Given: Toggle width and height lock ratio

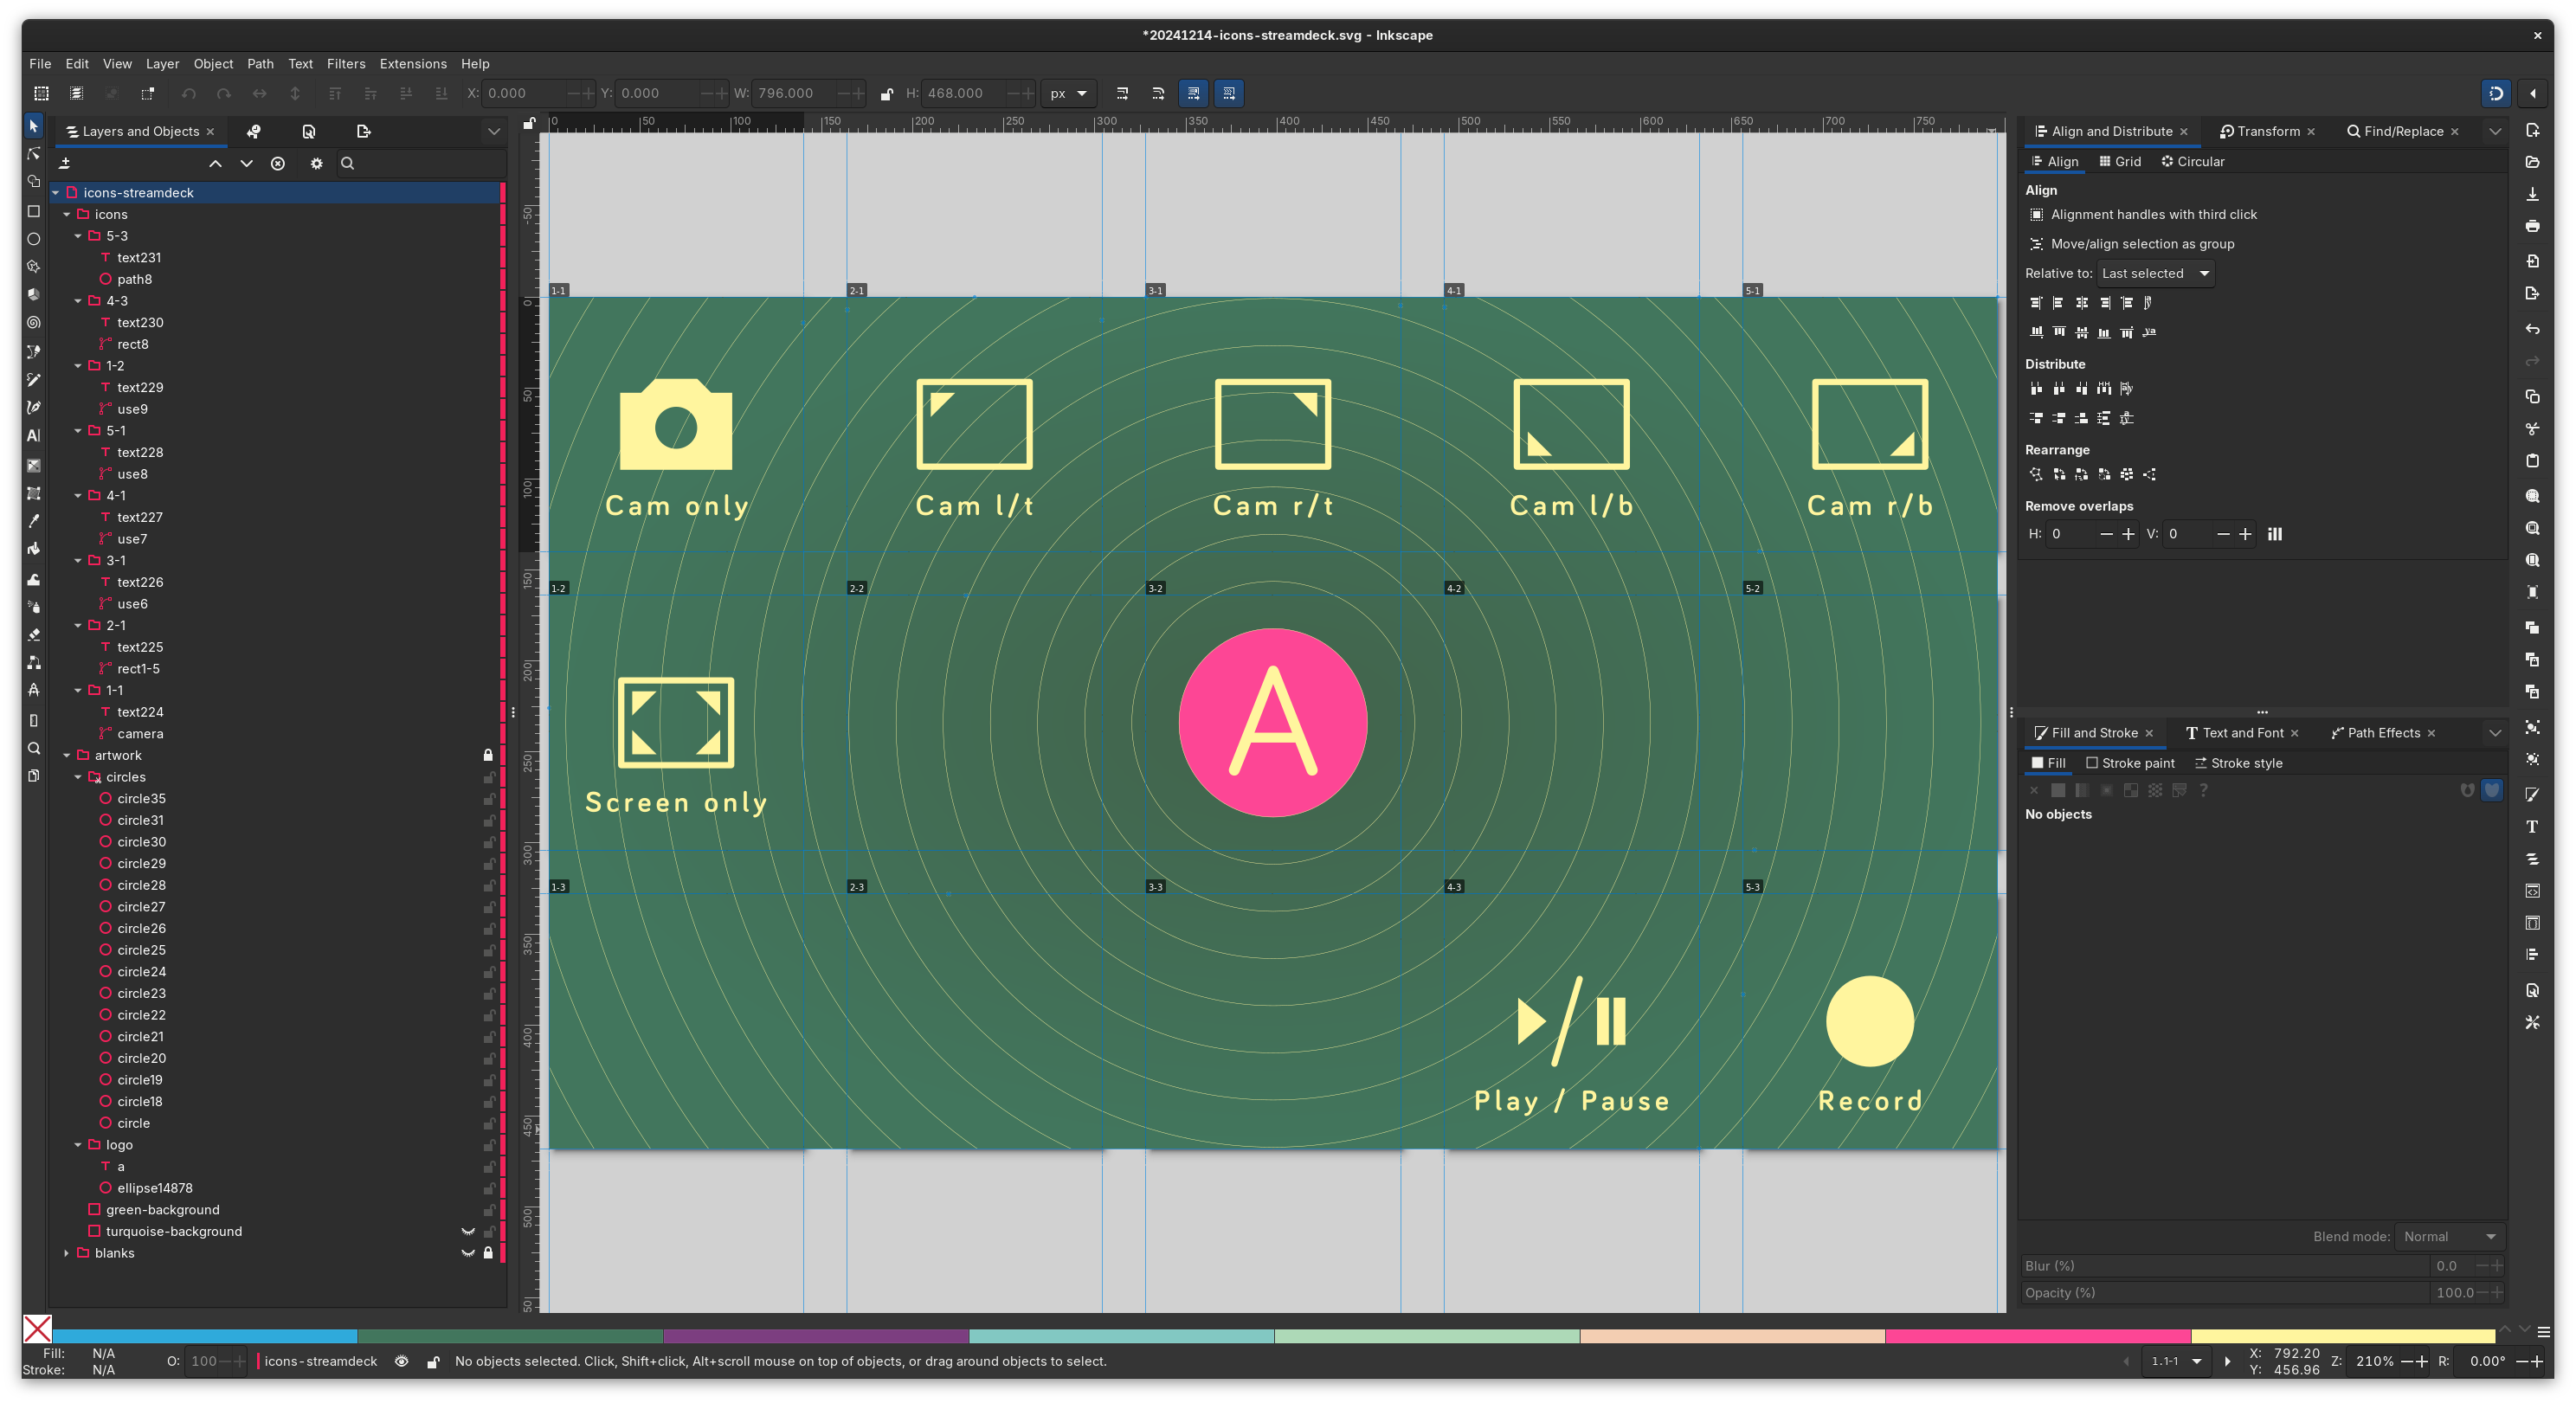Looking at the screenshot, I should (886, 94).
